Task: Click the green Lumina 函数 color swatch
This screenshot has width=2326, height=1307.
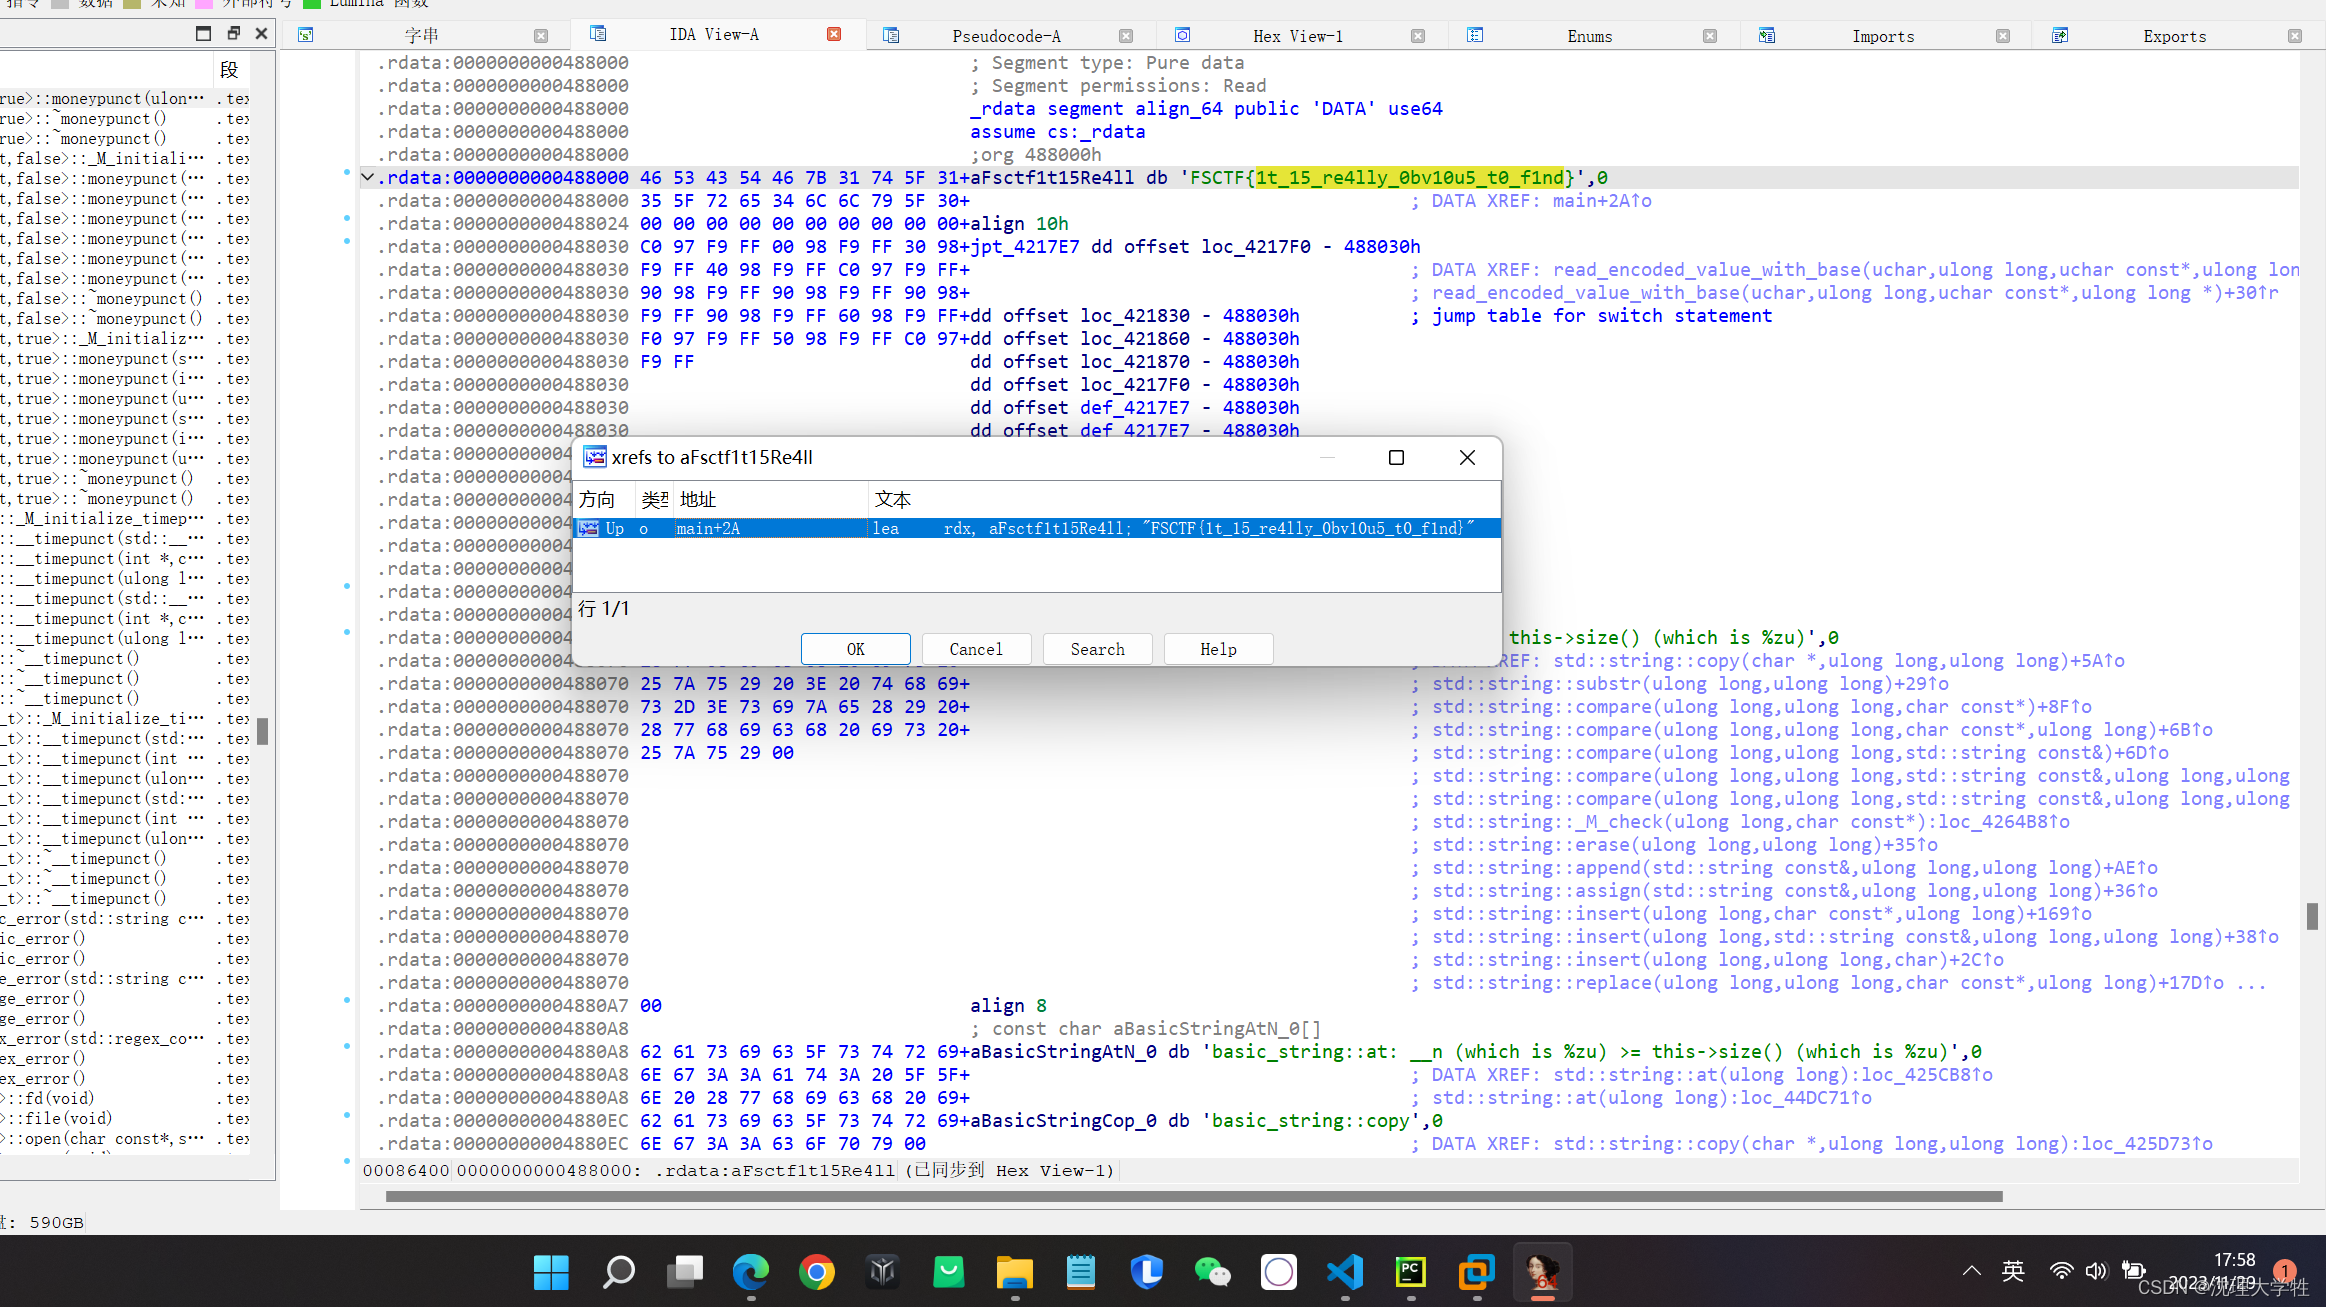Action: [x=310, y=3]
